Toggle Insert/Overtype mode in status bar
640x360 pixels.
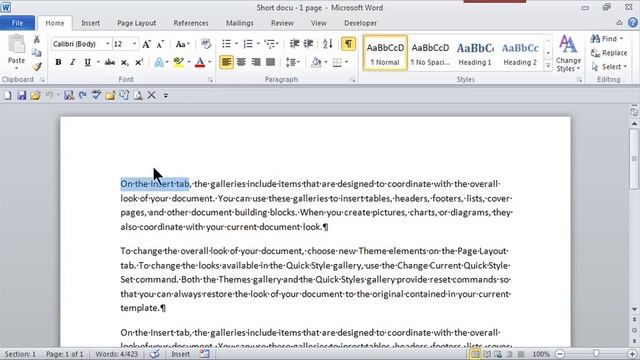[180, 354]
